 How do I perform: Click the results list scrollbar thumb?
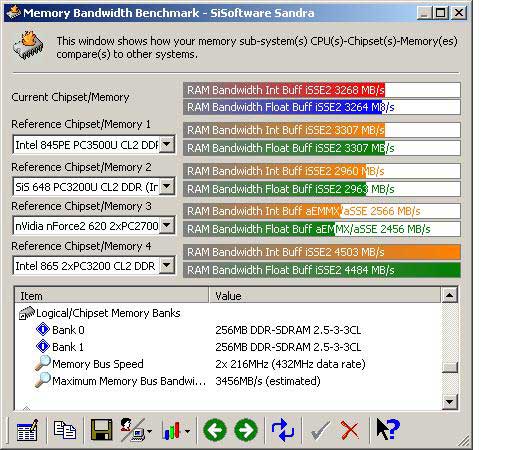click(x=449, y=367)
